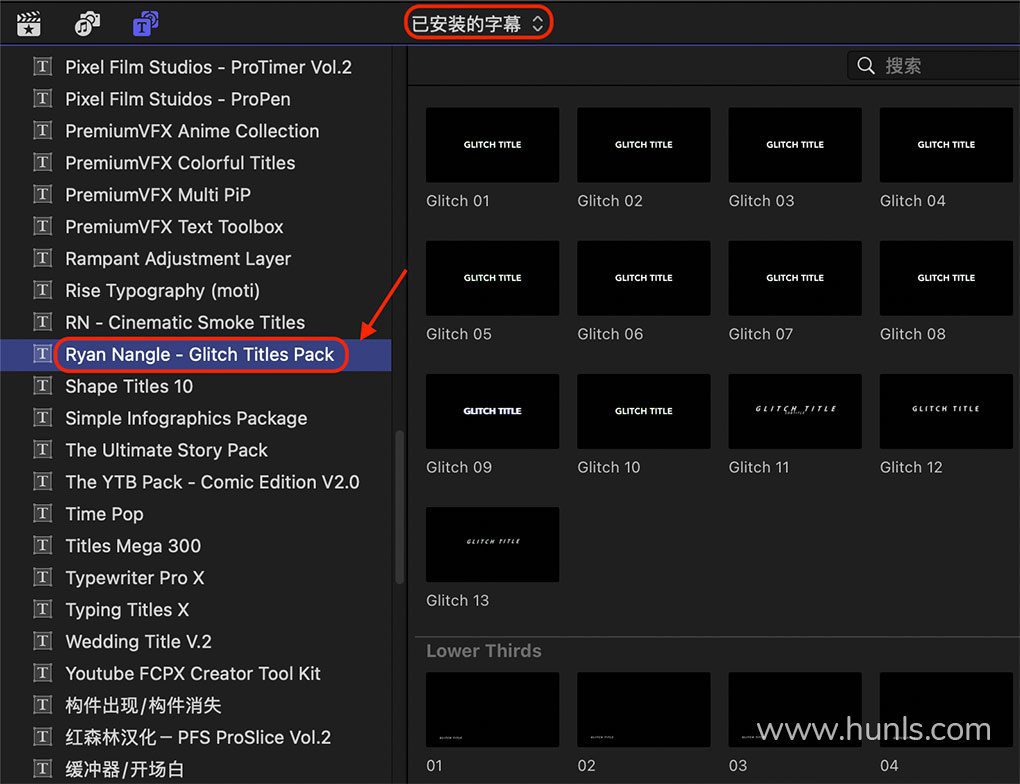Select the Glitch 13 title thumbnail
The height and width of the screenshot is (784, 1020).
(x=492, y=545)
